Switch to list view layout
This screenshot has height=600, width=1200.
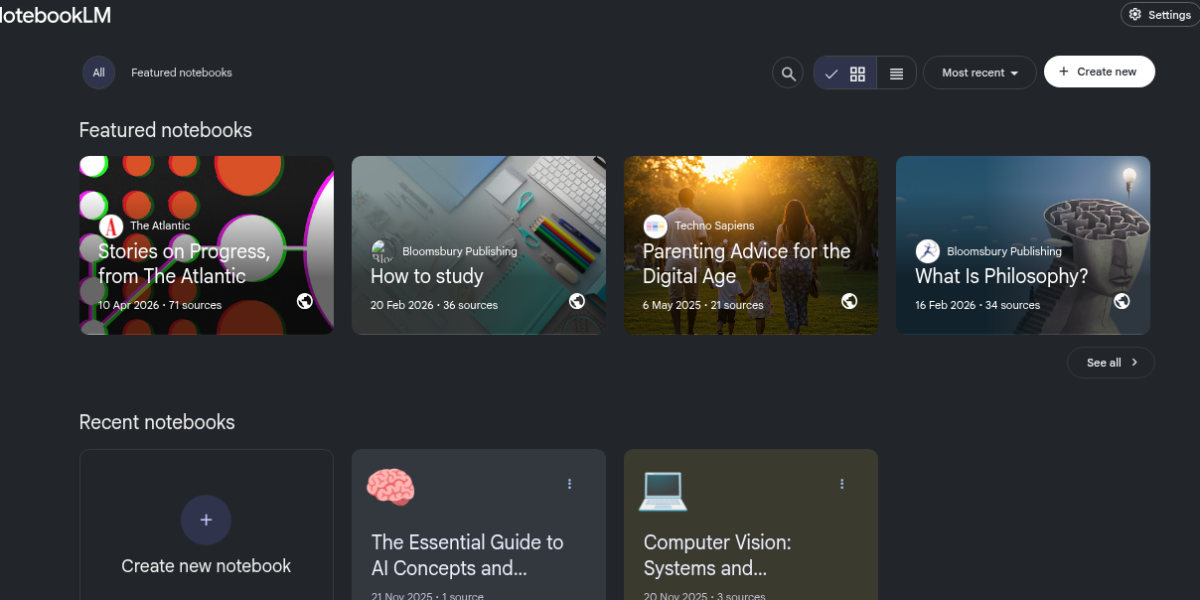(896, 73)
